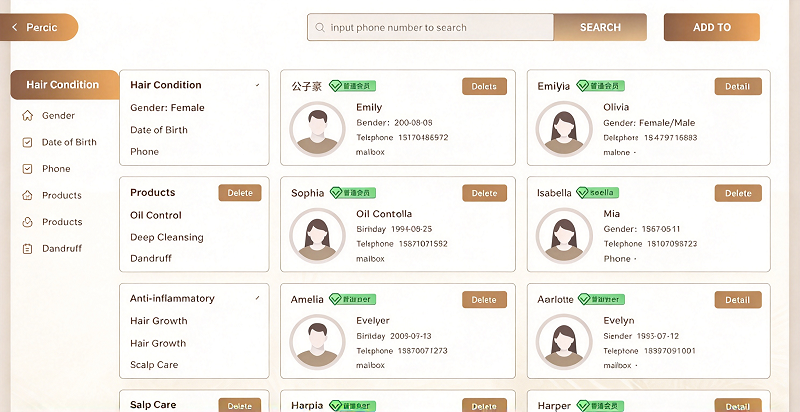The width and height of the screenshot is (800, 412).
Task: Click Date of Birth in Hair Condition panel
Action: [159, 130]
